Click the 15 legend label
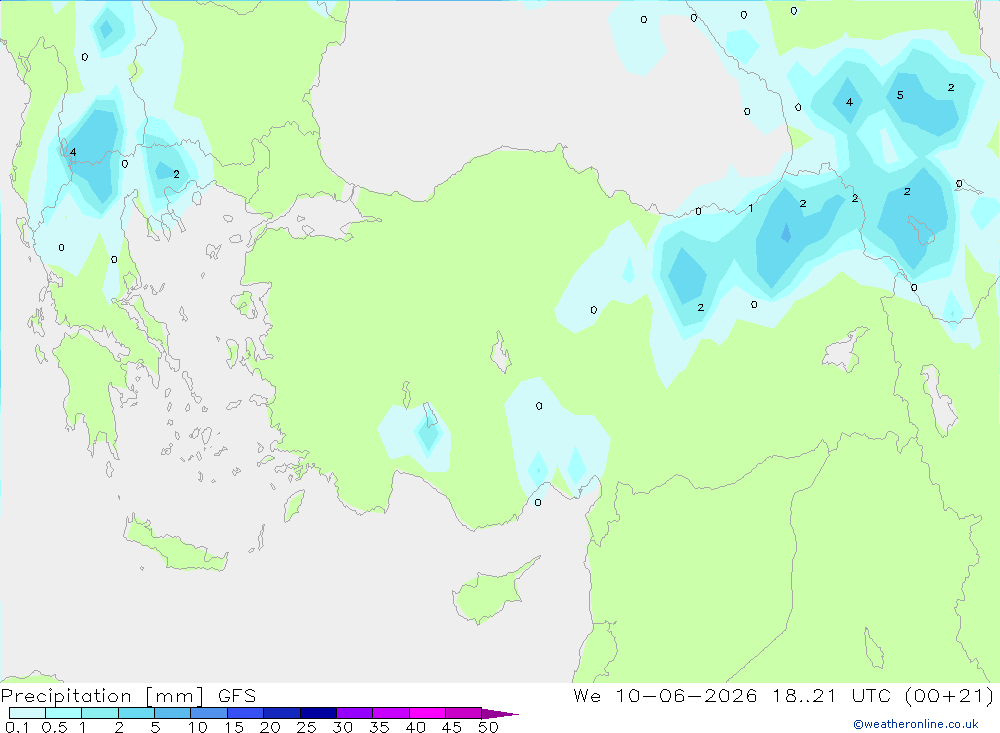This screenshot has height=733, width=1000. pyautogui.click(x=234, y=727)
